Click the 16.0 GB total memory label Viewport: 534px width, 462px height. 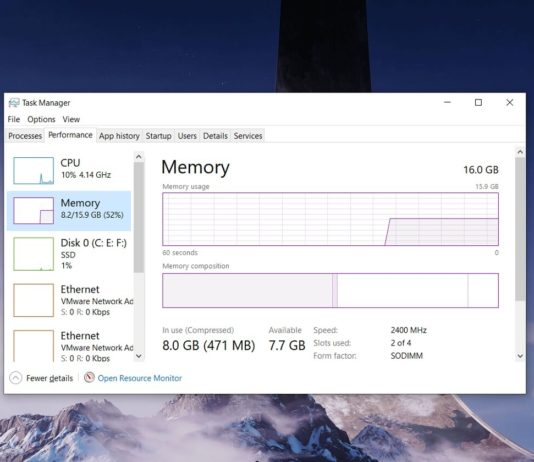pos(481,170)
